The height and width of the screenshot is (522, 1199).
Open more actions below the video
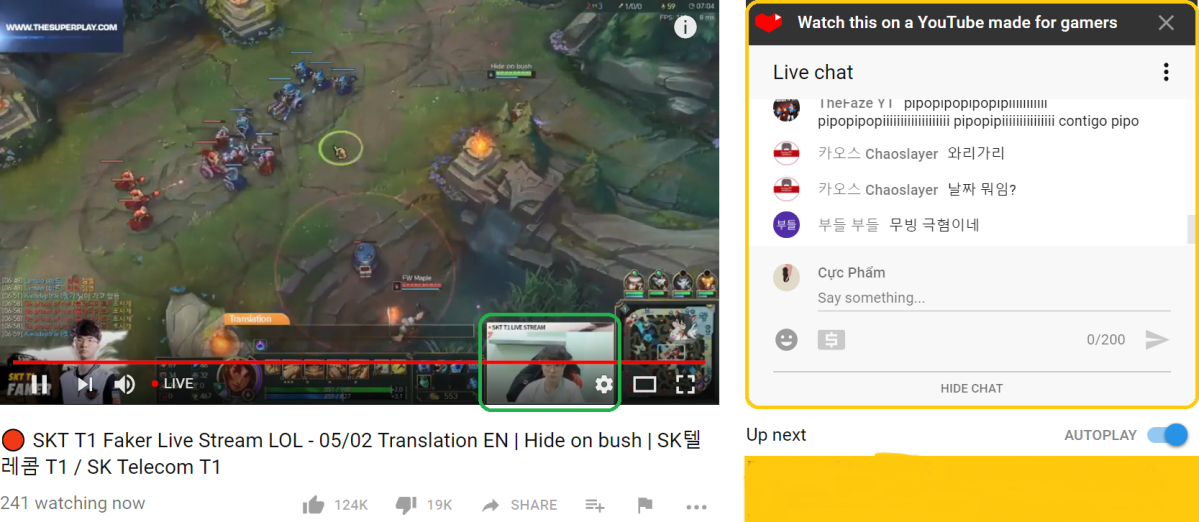[x=697, y=506]
